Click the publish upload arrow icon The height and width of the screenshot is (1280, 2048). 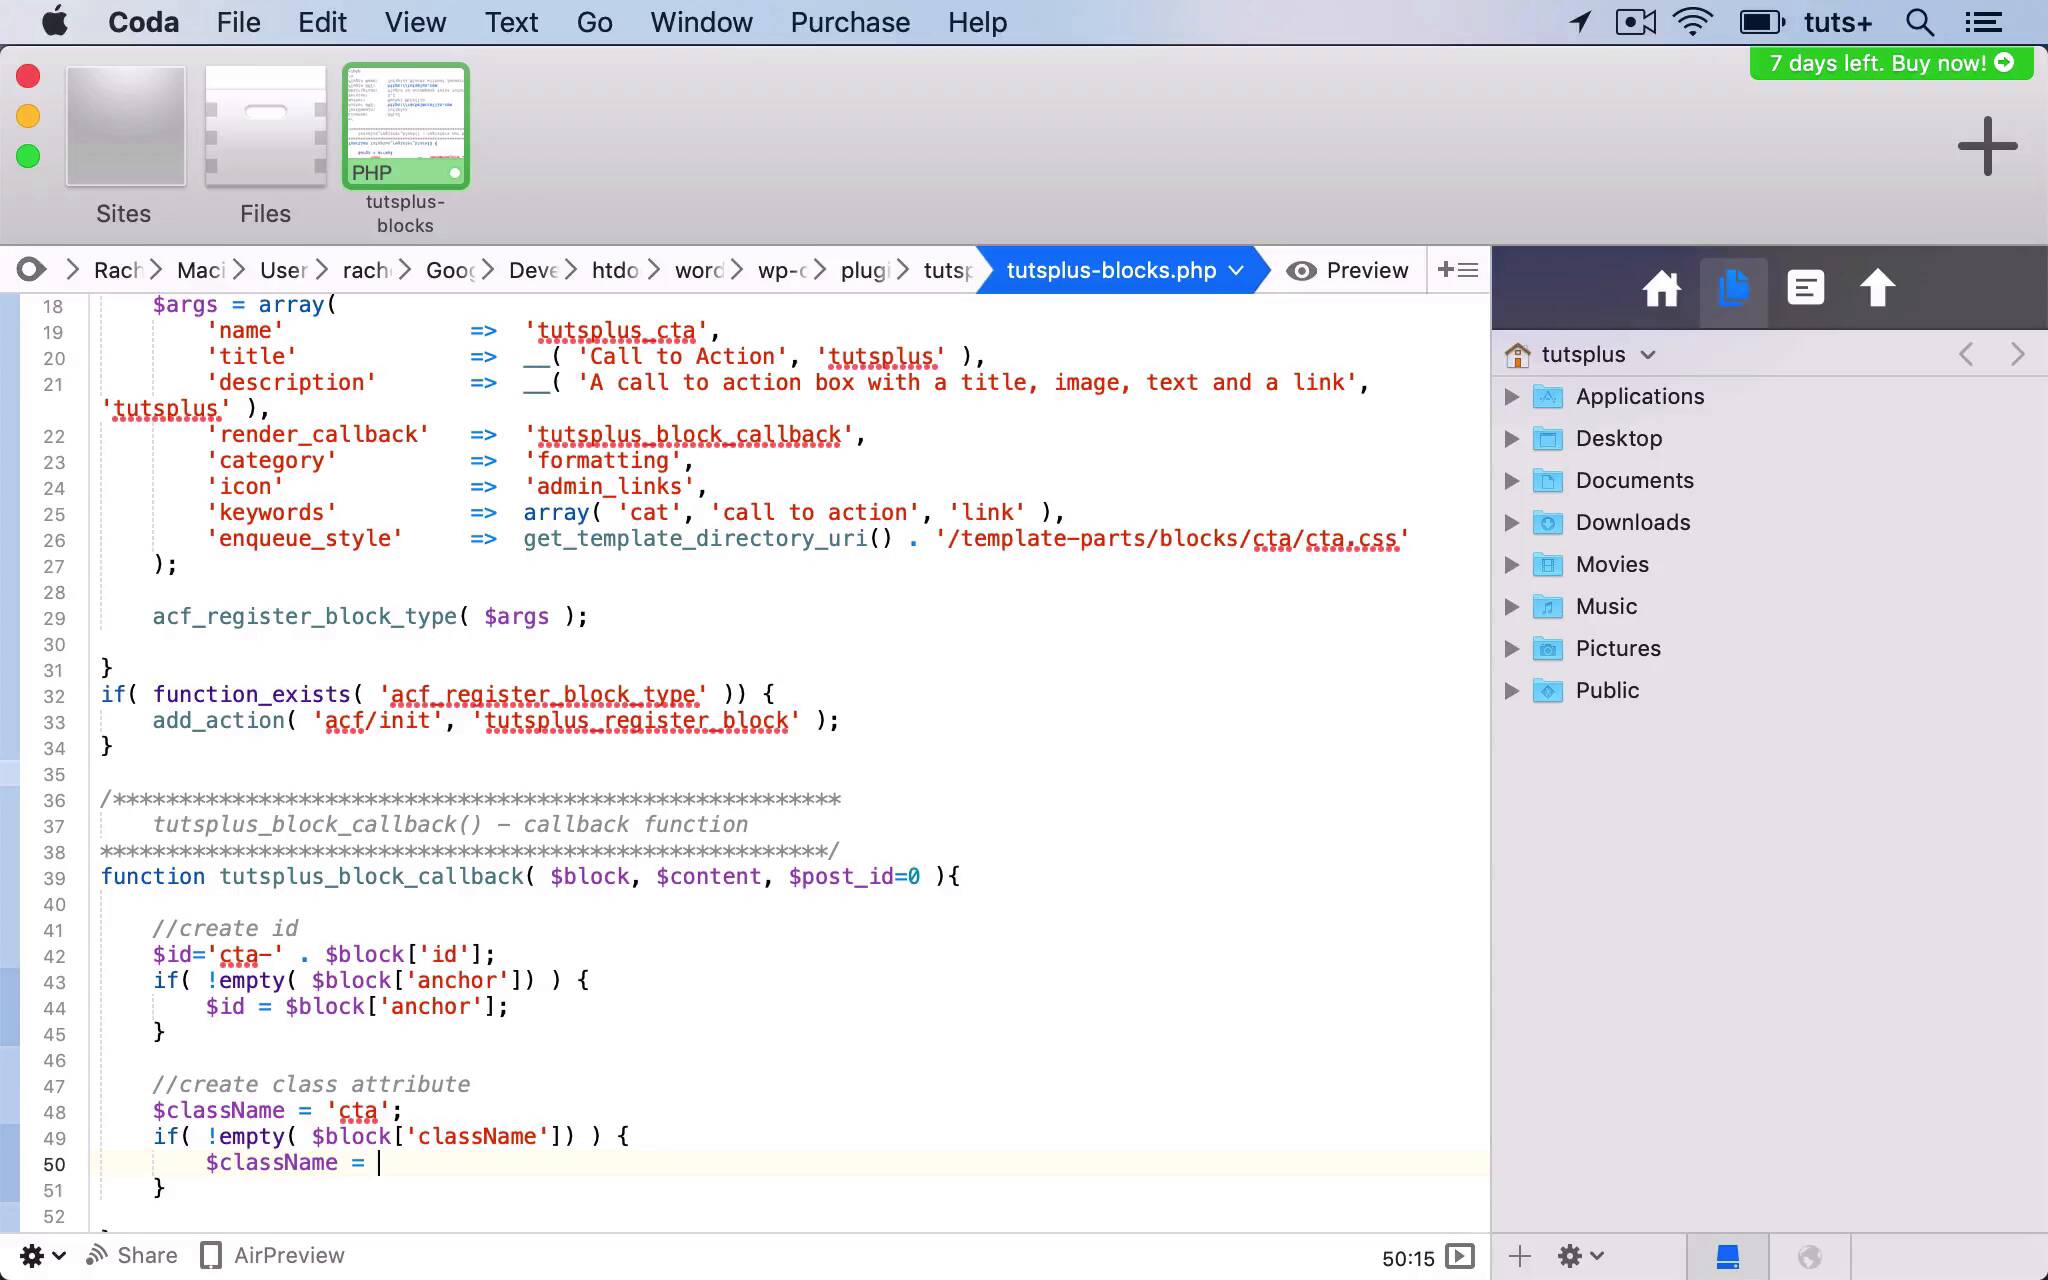1875,288
